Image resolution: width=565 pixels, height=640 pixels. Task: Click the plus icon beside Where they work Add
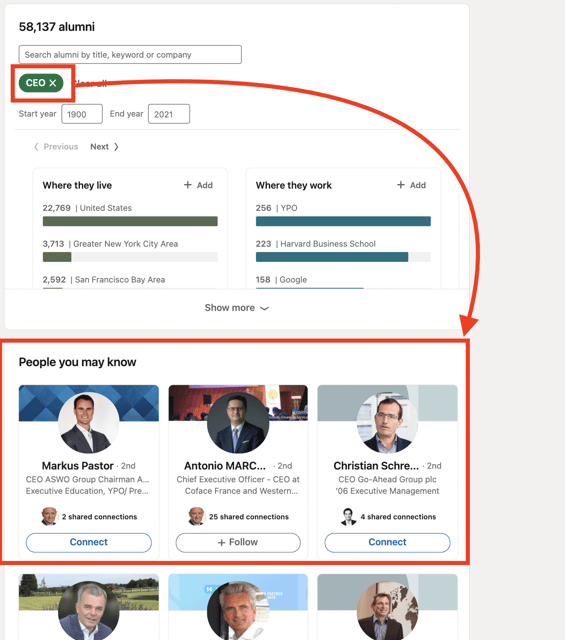[401, 185]
